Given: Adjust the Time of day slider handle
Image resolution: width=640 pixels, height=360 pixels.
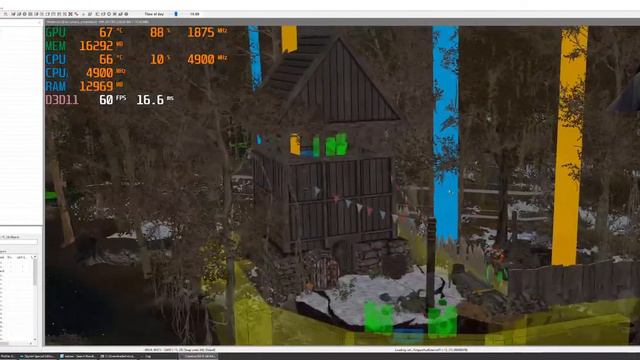Looking at the screenshot, I should [x=176, y=14].
